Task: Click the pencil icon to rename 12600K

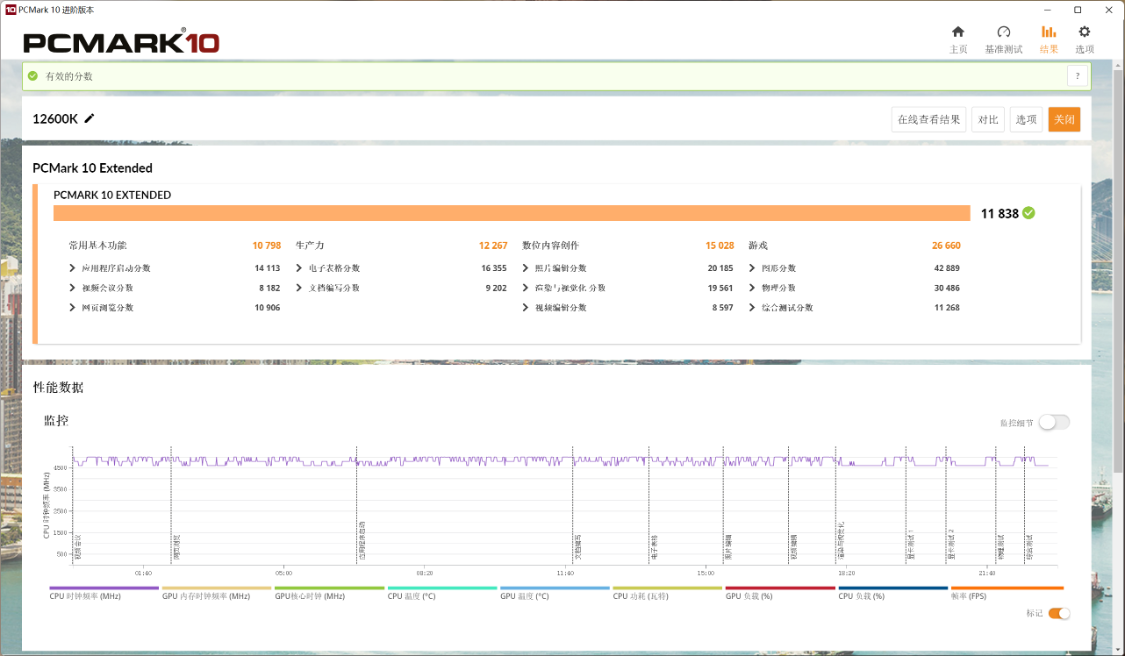Action: [x=90, y=118]
